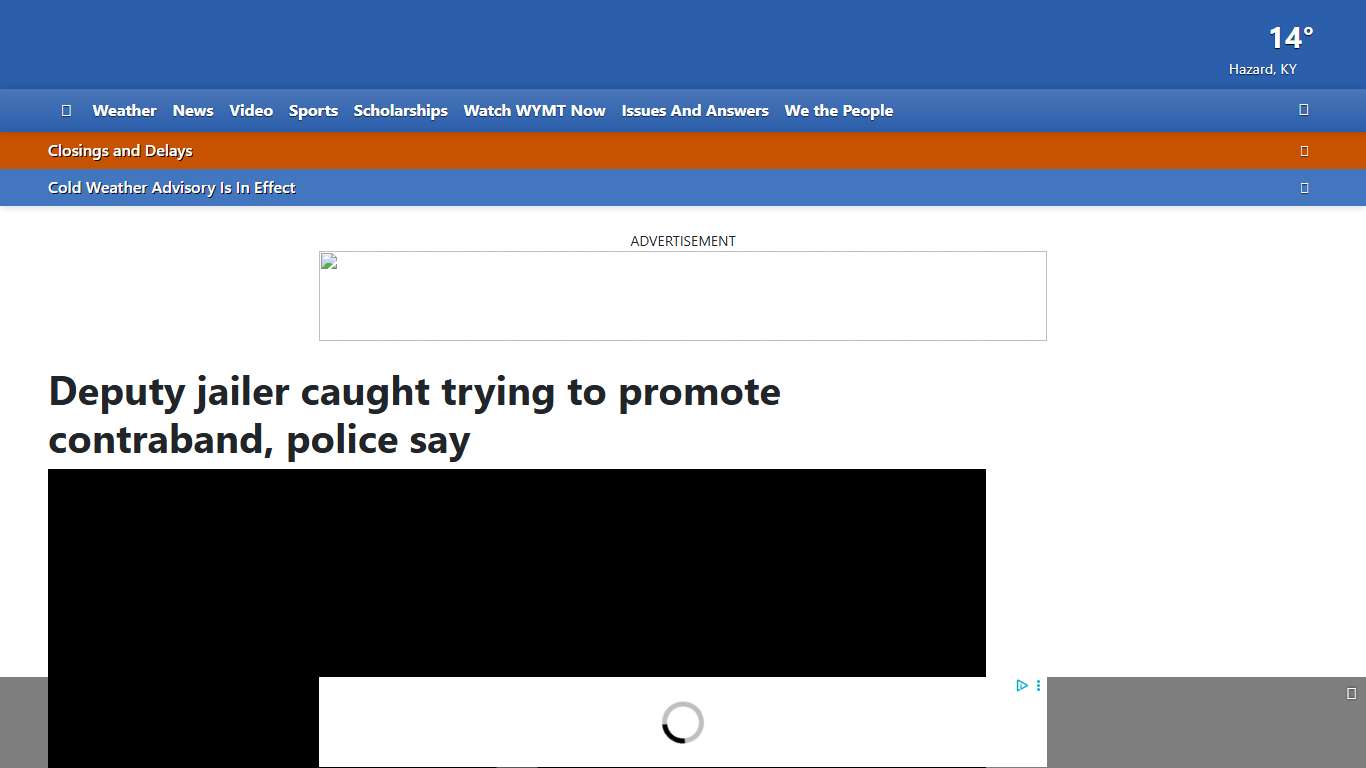Open the hamburger navigation menu
The image size is (1366, 768).
[66, 111]
